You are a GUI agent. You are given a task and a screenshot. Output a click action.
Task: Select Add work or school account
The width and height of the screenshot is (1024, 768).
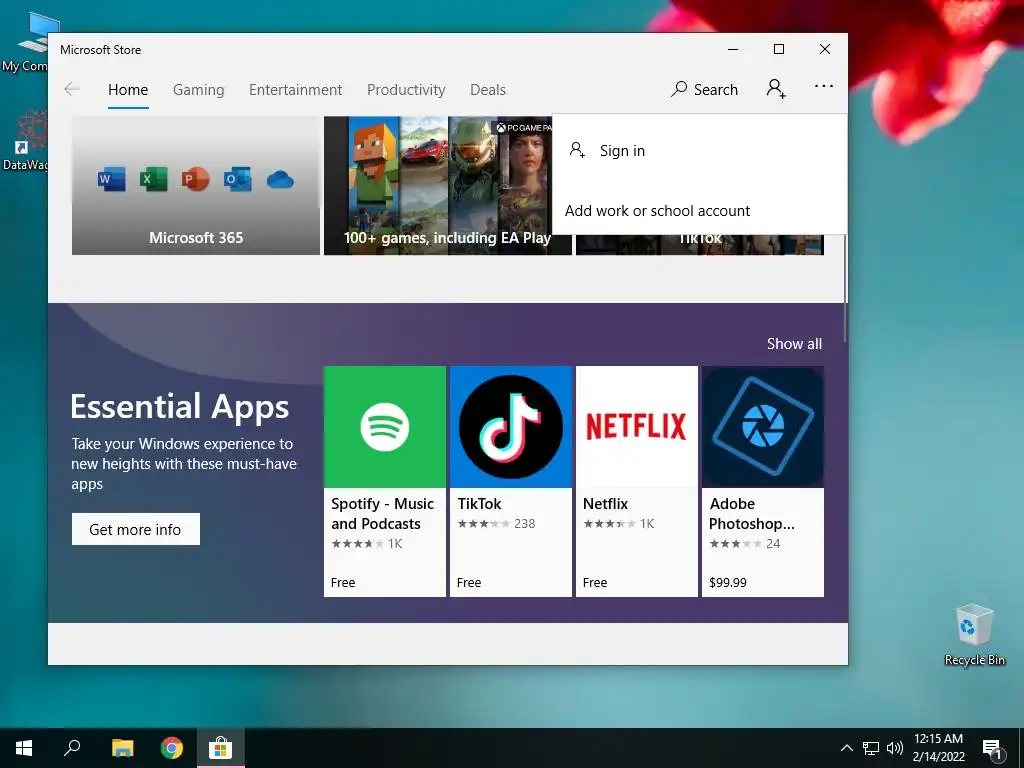point(699,210)
